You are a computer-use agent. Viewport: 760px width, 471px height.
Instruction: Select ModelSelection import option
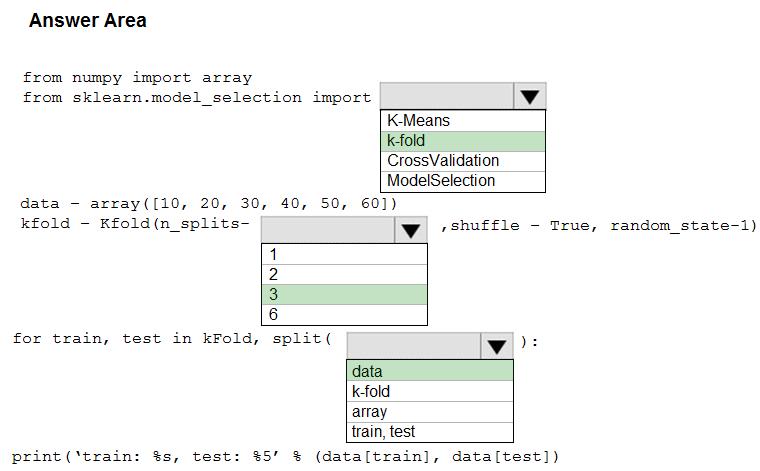463,181
